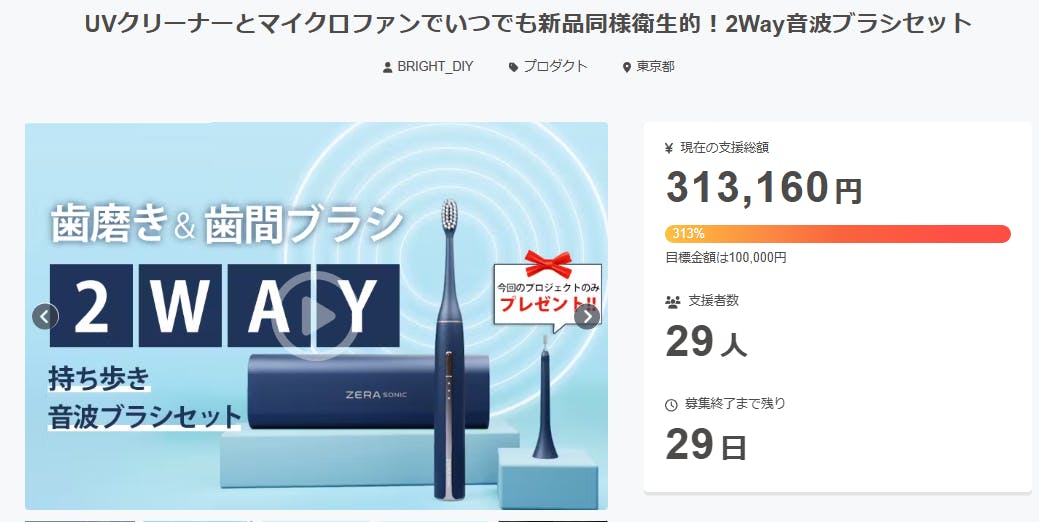This screenshot has width=1039, height=522.
Task: Click the 目標金額は100,000円 goal text
Action: click(x=726, y=258)
